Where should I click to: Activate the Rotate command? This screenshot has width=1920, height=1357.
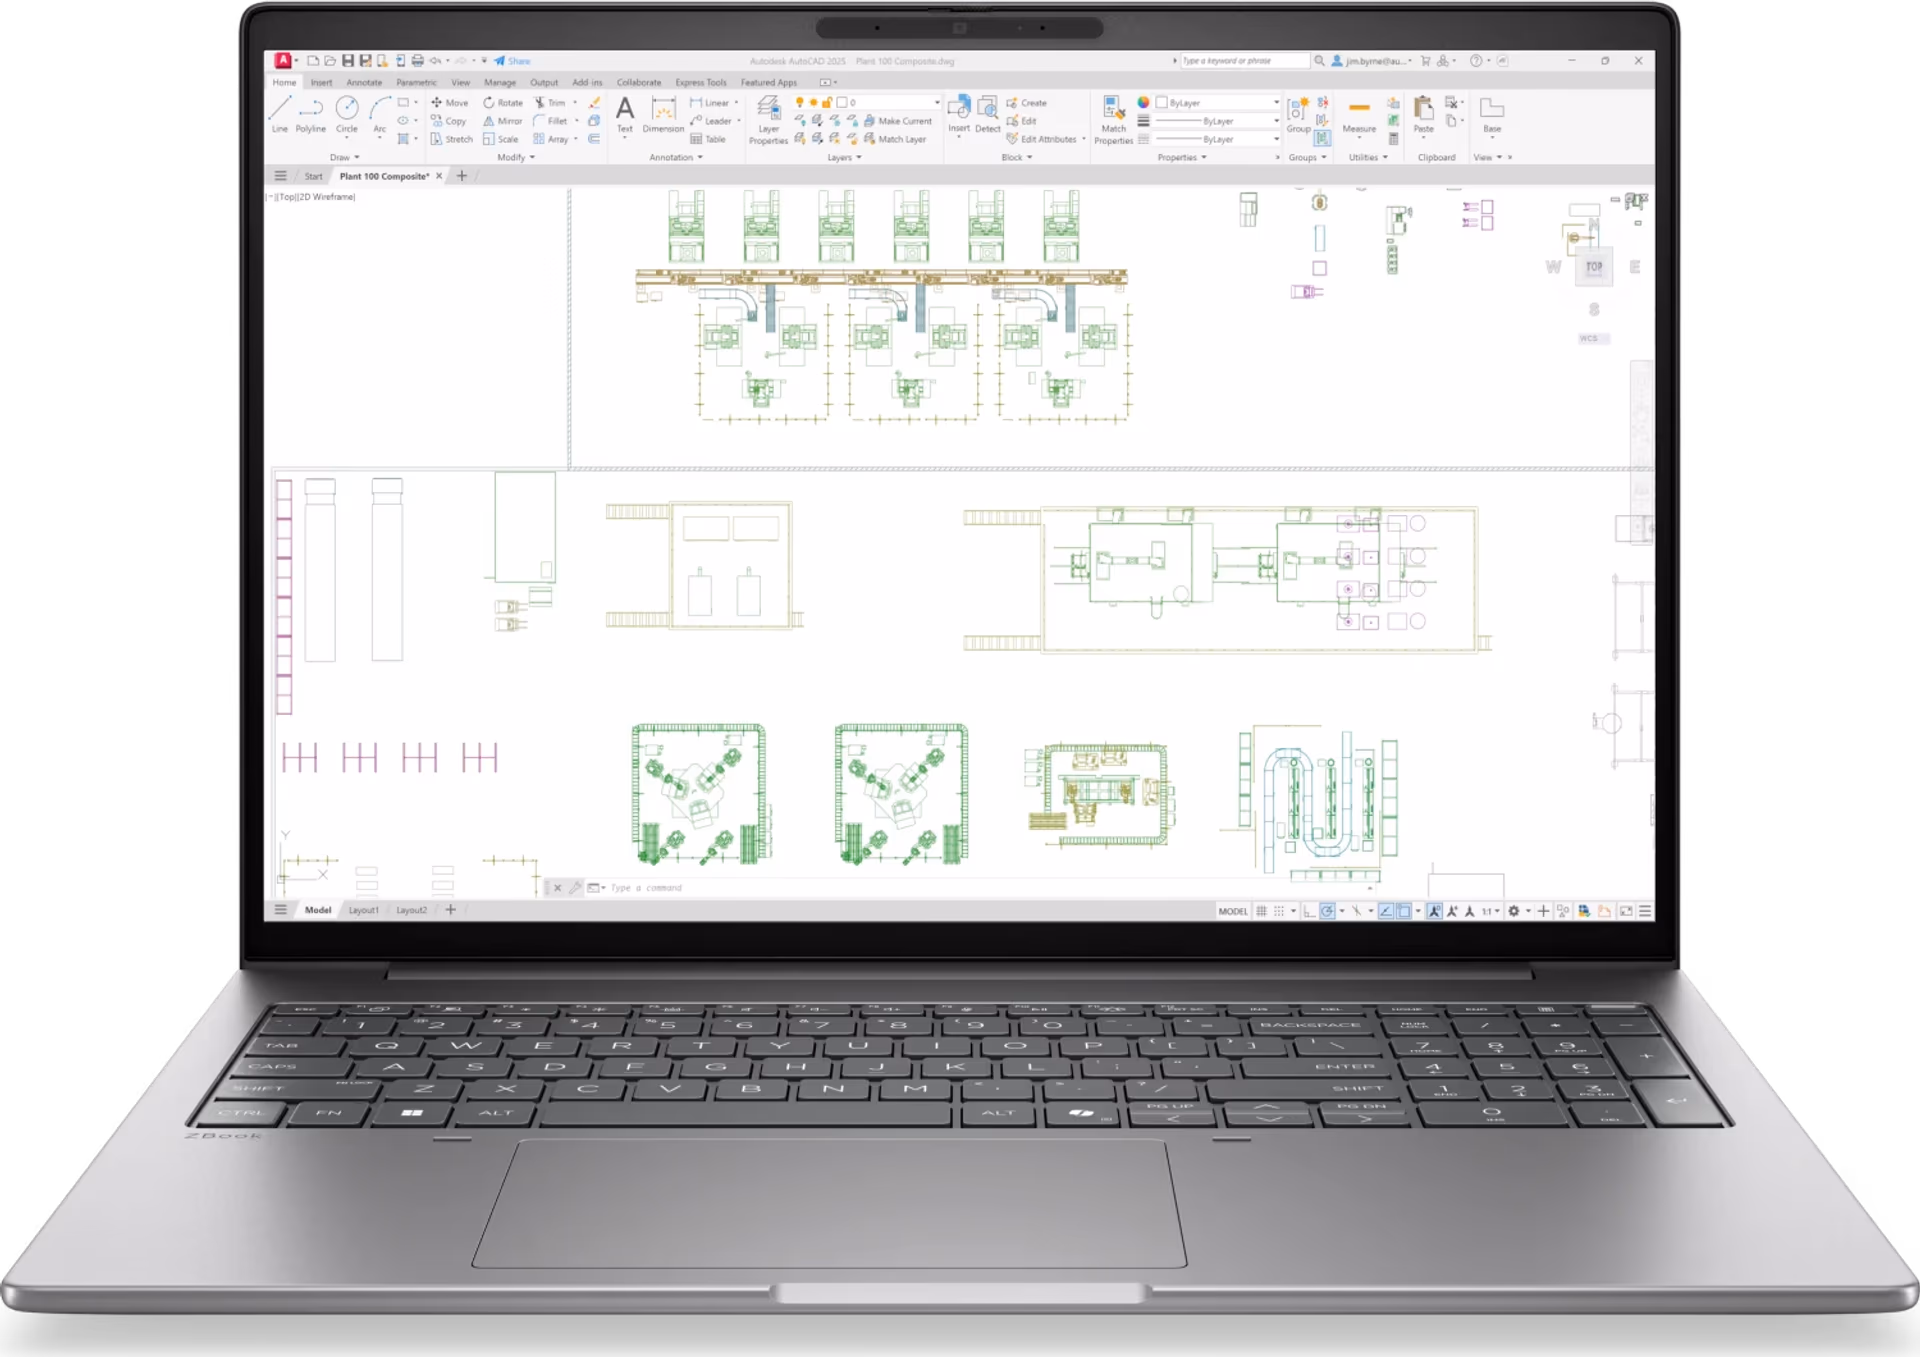pyautogui.click(x=503, y=103)
